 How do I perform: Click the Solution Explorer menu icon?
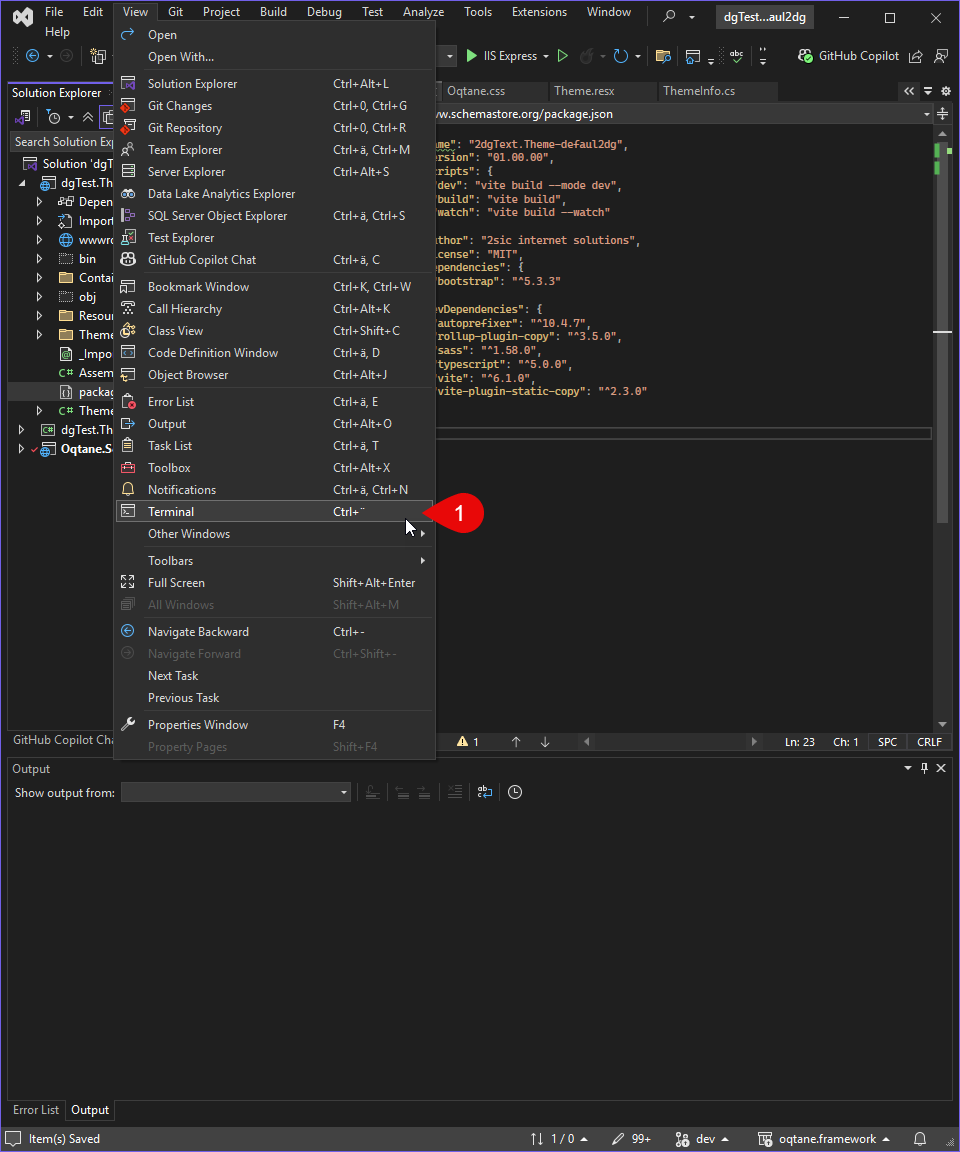click(x=128, y=84)
